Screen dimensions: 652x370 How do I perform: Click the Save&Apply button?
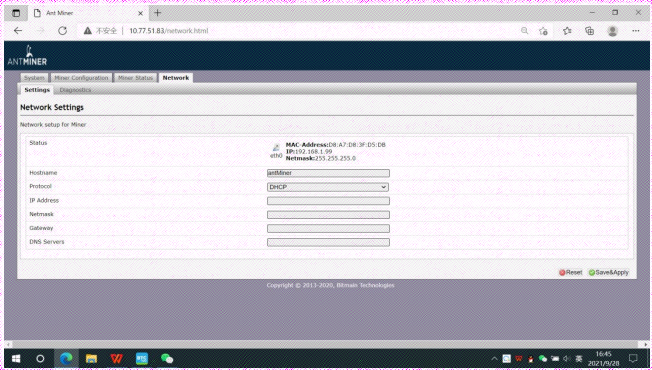click(x=609, y=272)
